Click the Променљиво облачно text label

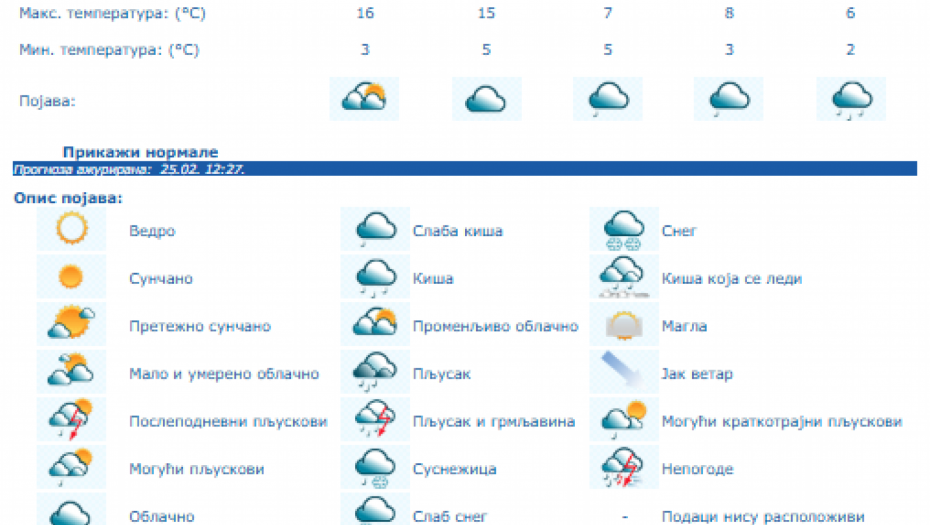pos(495,327)
